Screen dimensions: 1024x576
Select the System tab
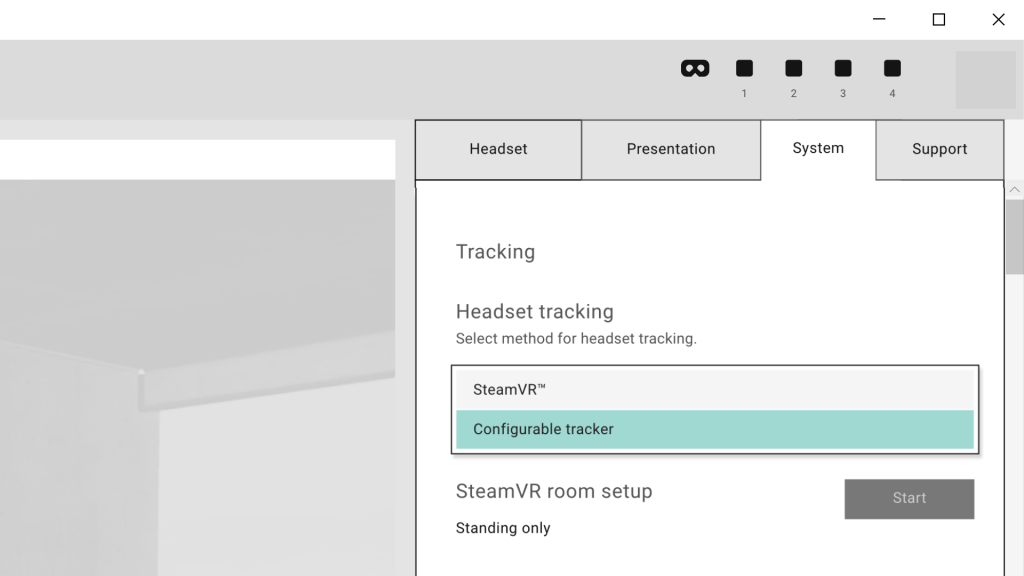(818, 149)
